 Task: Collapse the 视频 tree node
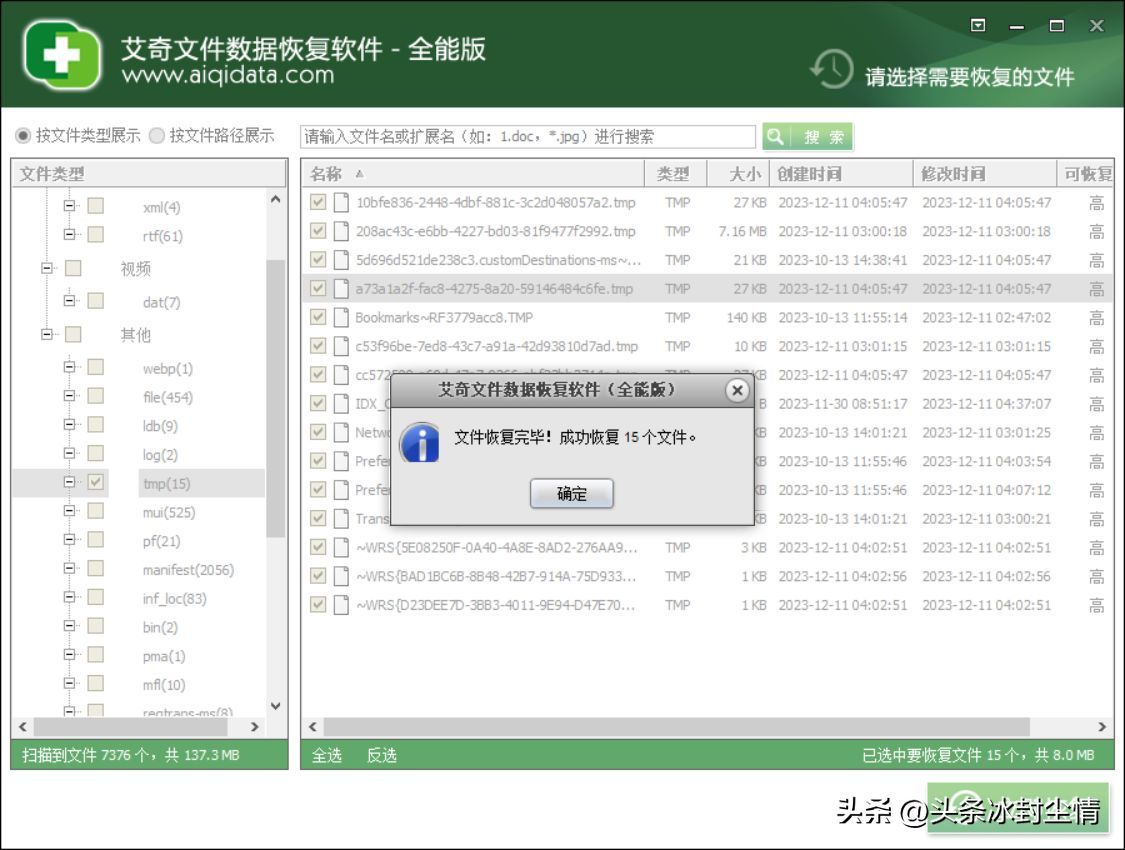tap(47, 268)
